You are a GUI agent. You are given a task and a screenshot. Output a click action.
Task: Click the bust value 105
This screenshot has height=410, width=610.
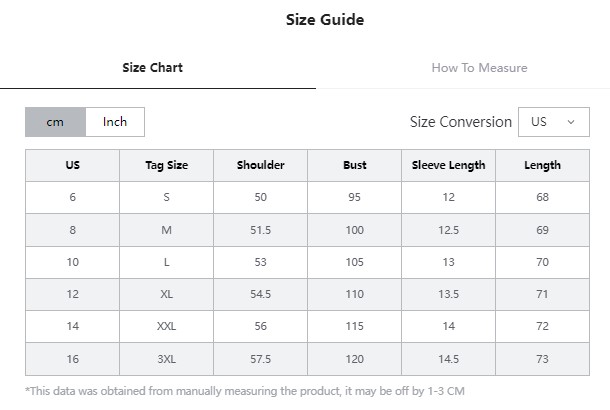click(354, 262)
